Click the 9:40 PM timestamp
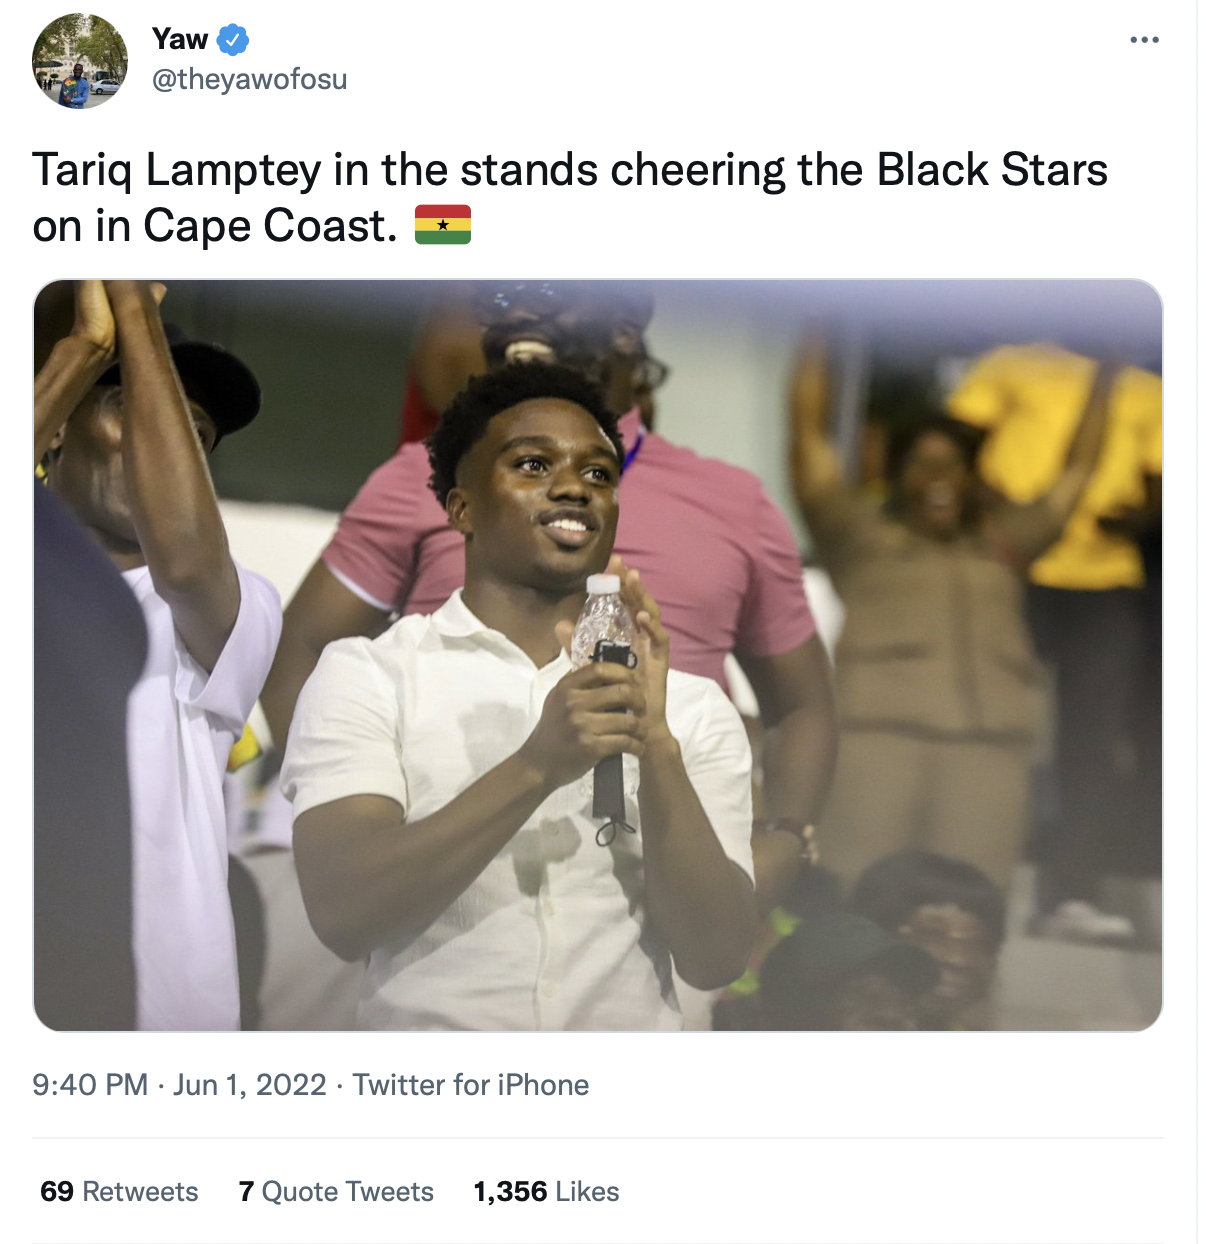This screenshot has height=1244, width=1206. [x=90, y=1085]
